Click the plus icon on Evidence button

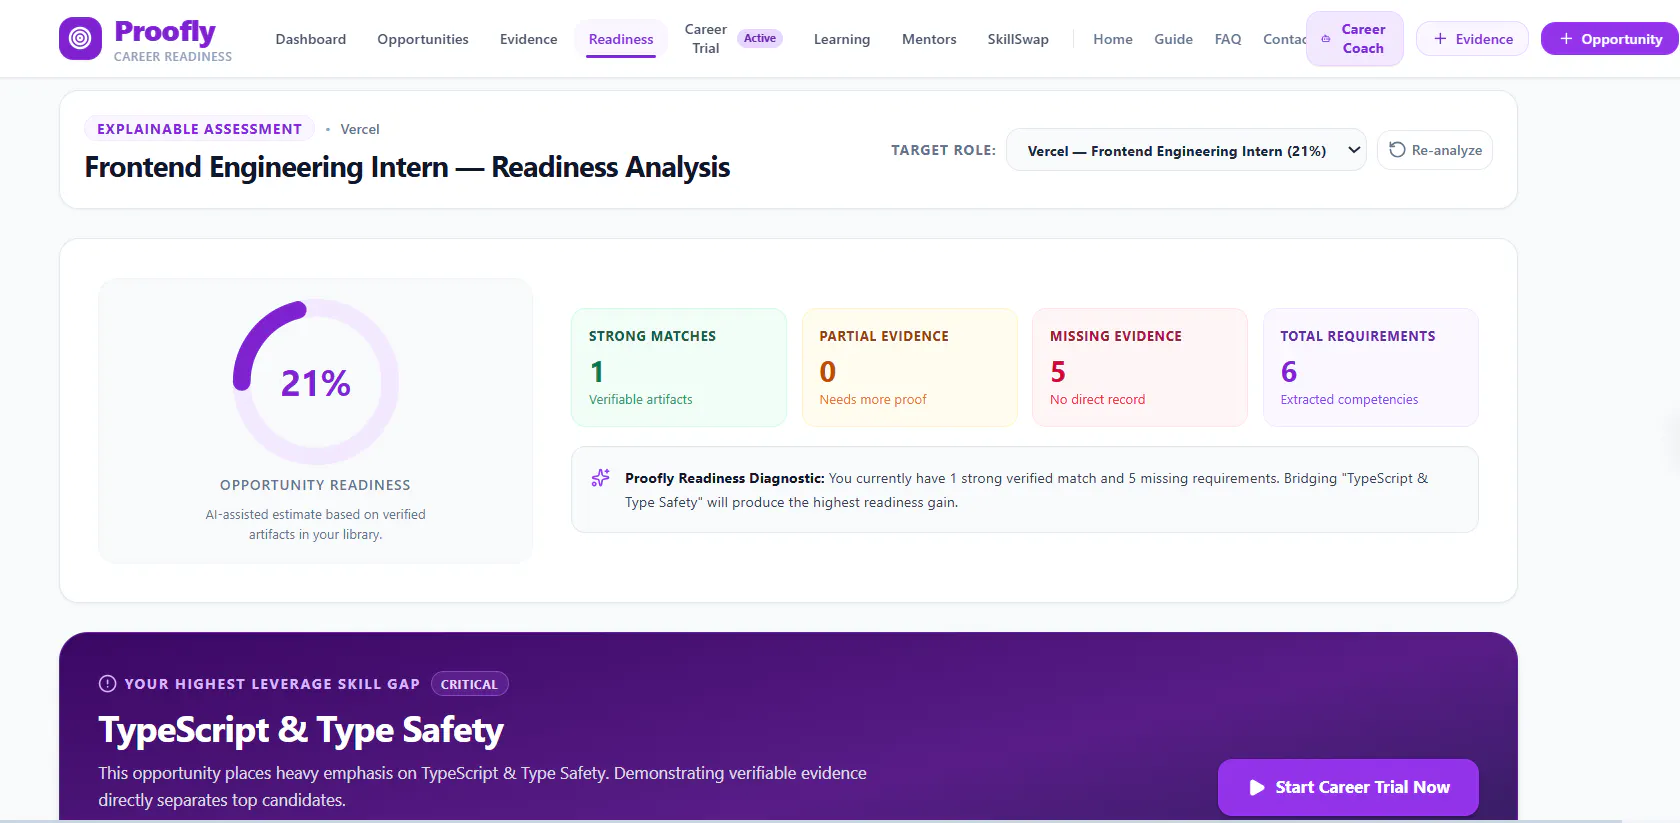coord(1440,39)
